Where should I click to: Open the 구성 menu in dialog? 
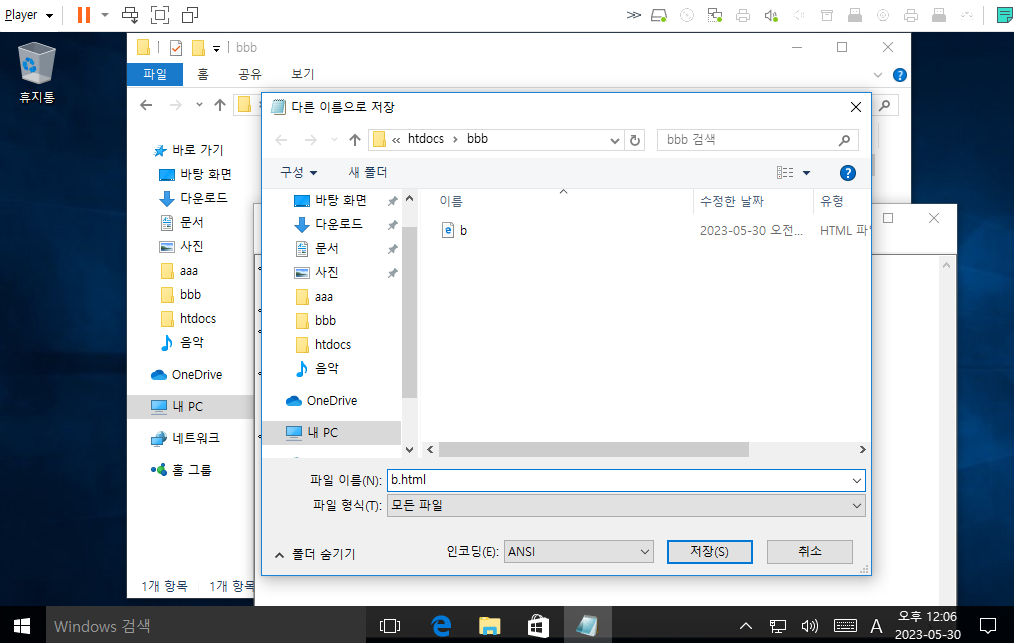click(x=298, y=173)
